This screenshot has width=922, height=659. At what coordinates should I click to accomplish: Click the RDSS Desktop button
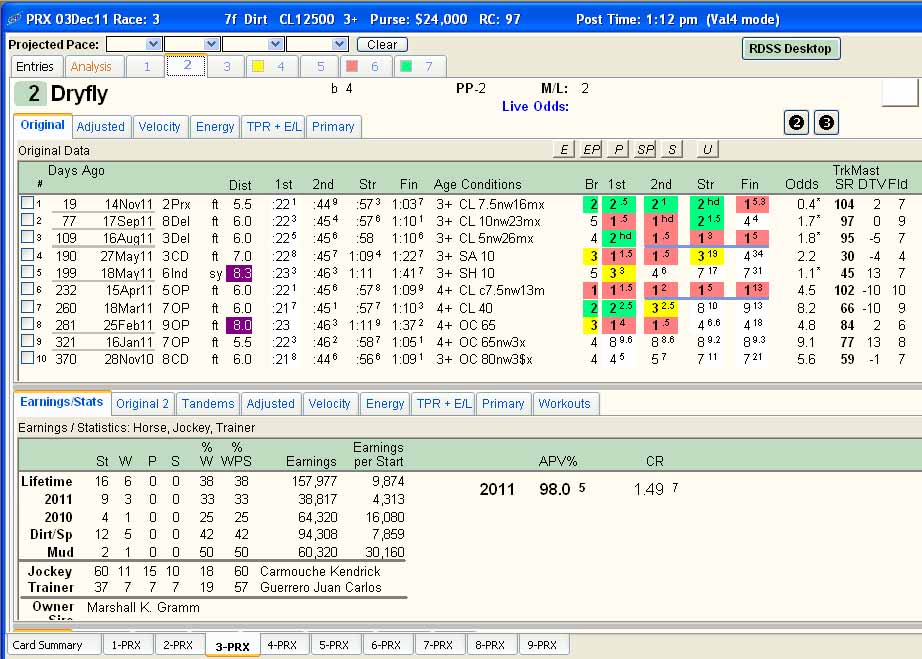[790, 49]
